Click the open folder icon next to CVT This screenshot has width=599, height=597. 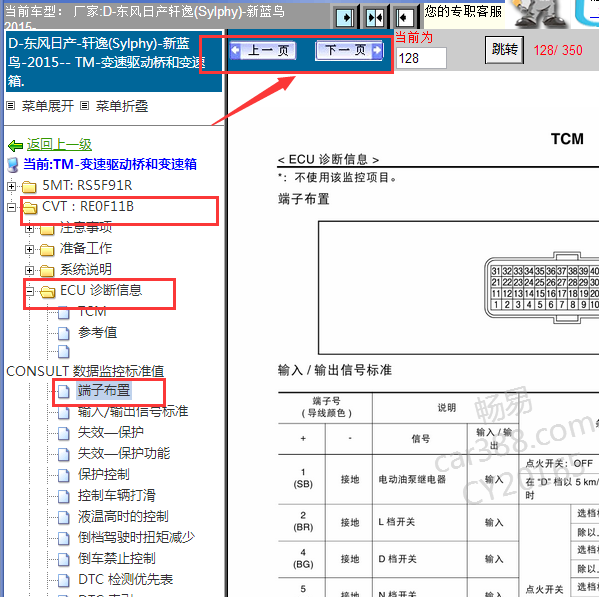[x=30, y=208]
